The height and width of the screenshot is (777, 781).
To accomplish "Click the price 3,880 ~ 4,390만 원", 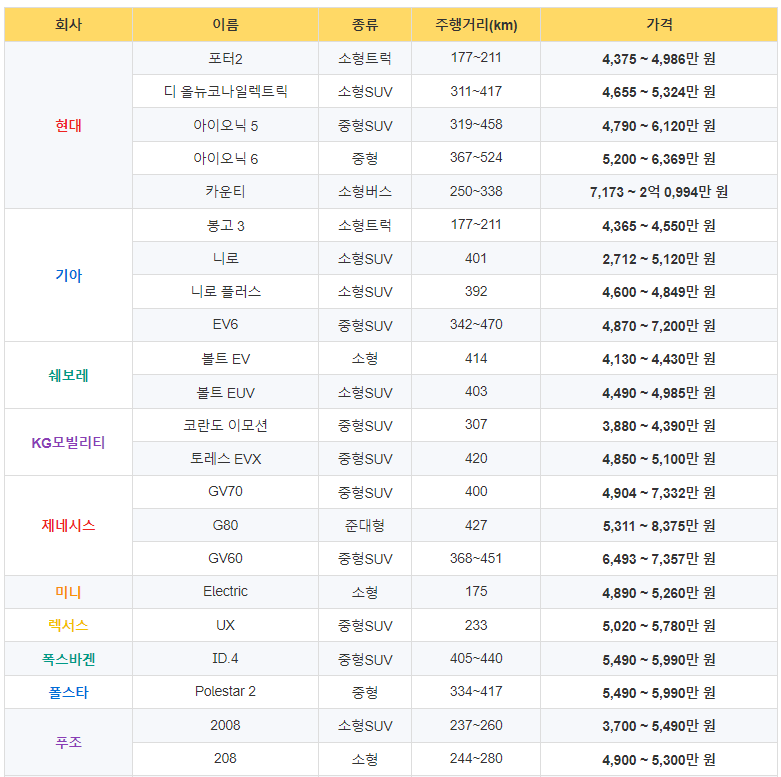I will [659, 426].
